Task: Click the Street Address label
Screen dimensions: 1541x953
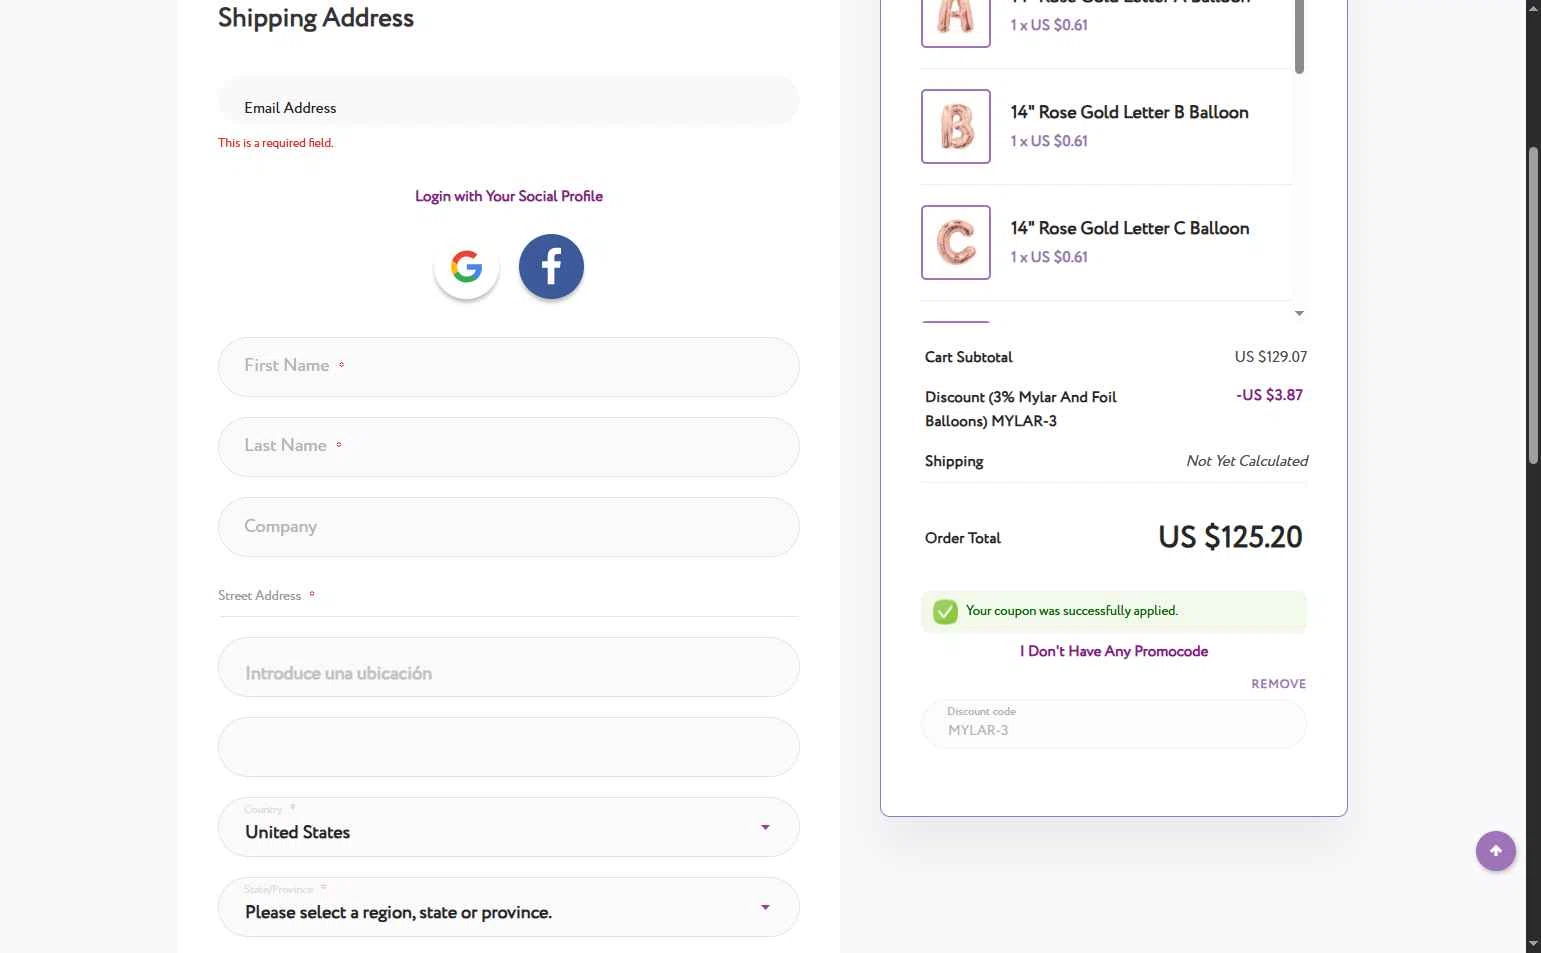Action: pyautogui.click(x=260, y=595)
